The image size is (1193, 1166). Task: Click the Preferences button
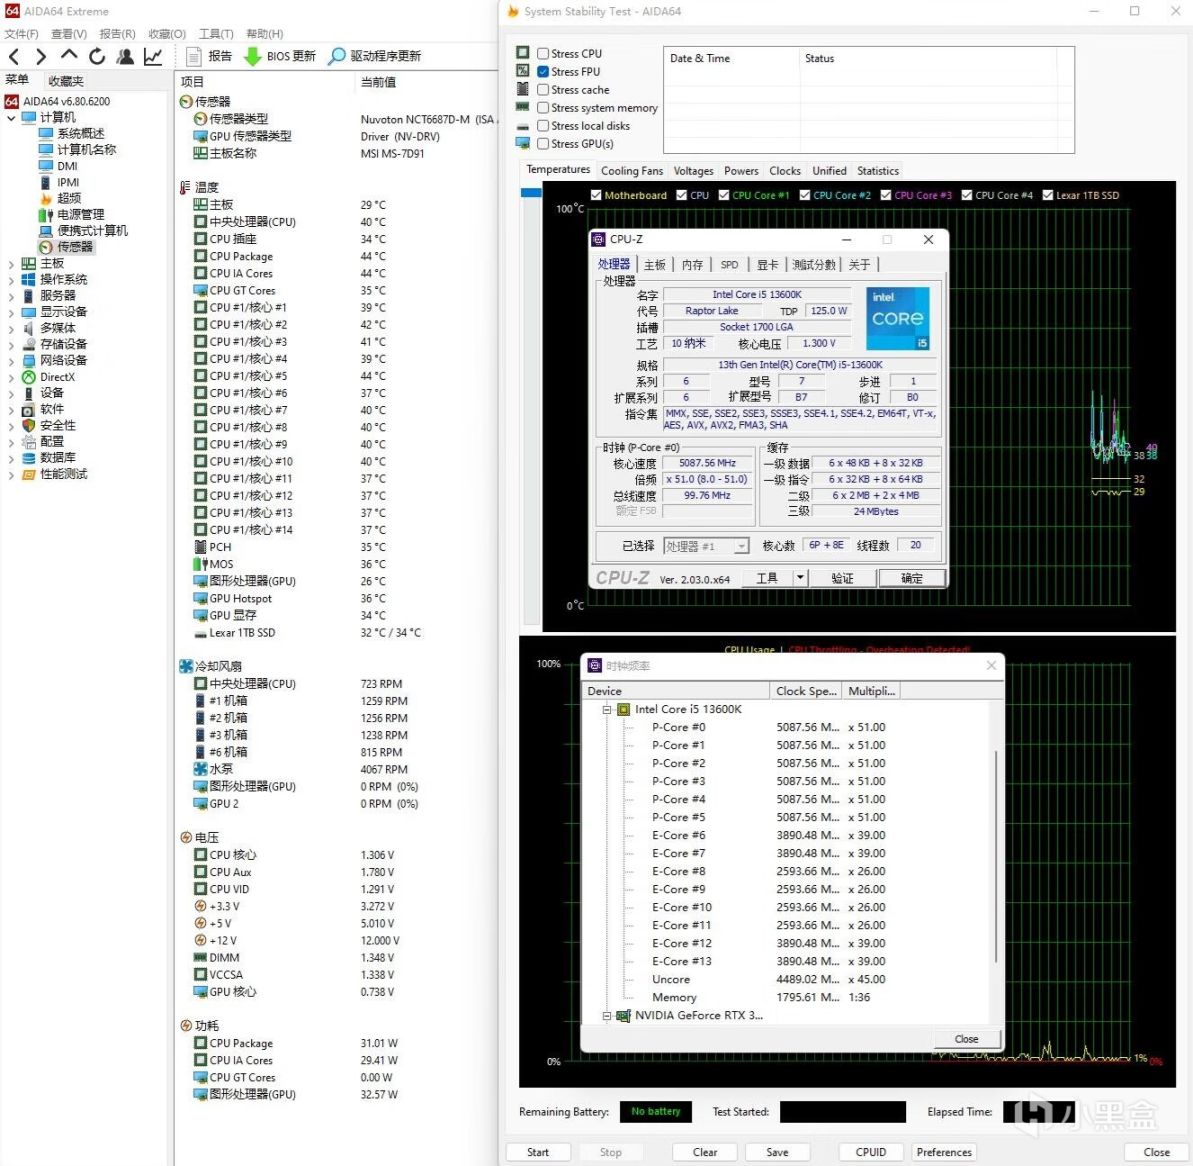pos(943,1152)
